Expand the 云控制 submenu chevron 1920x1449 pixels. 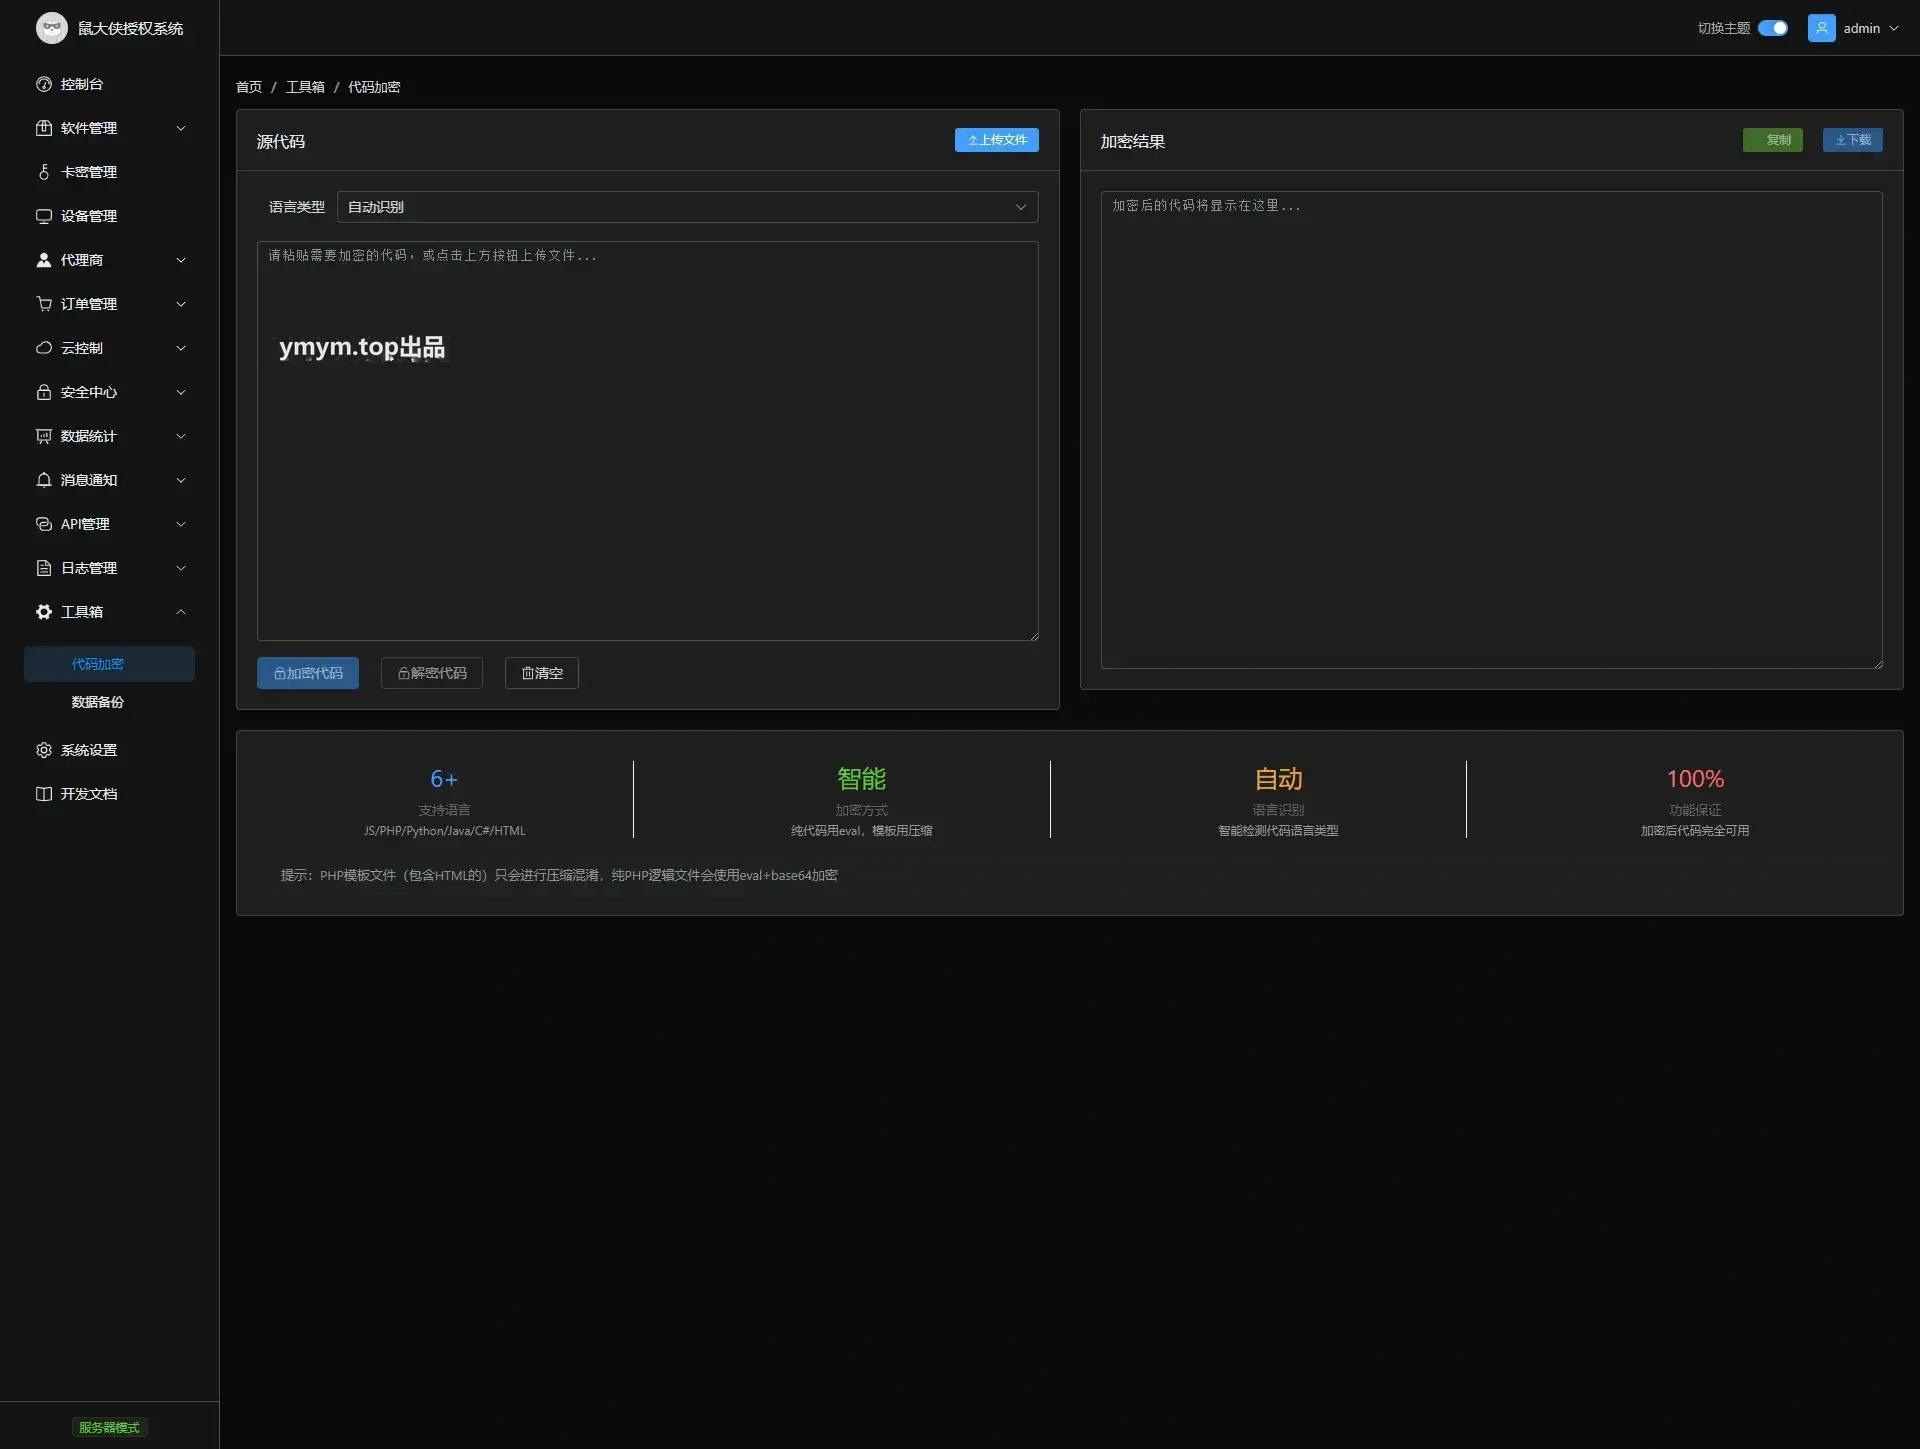point(181,348)
